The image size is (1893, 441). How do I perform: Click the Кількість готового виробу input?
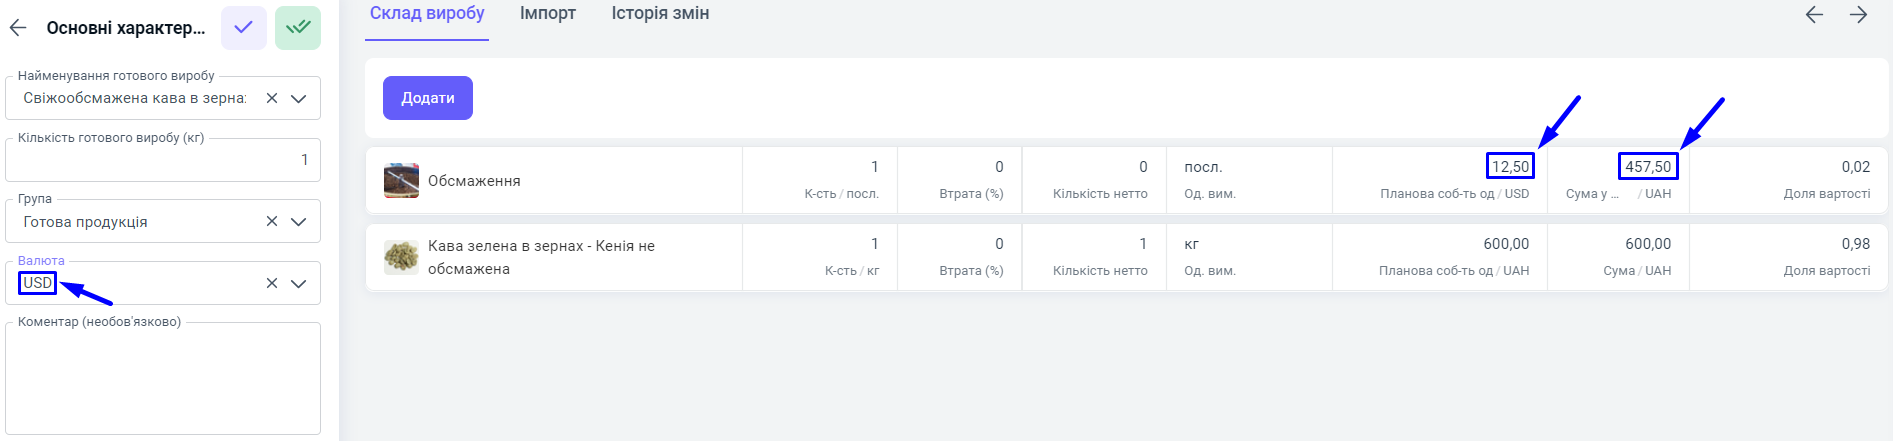(x=162, y=160)
